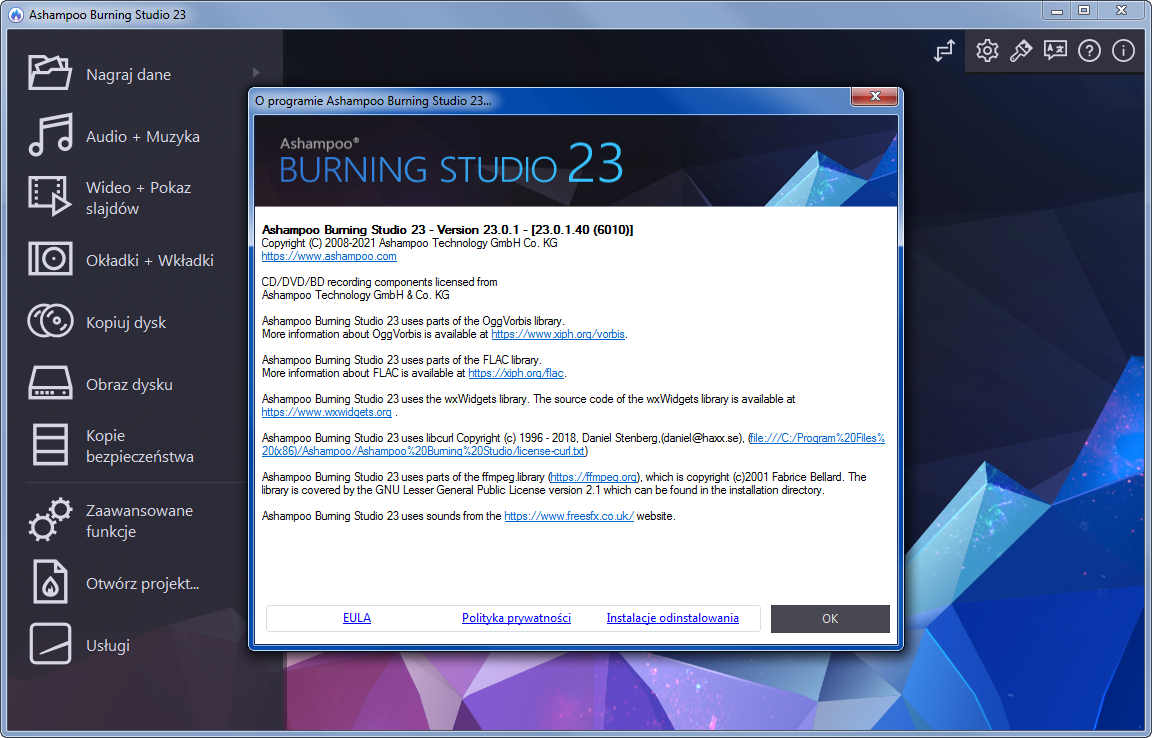Select the Kopiuj dysk label

click(x=126, y=323)
